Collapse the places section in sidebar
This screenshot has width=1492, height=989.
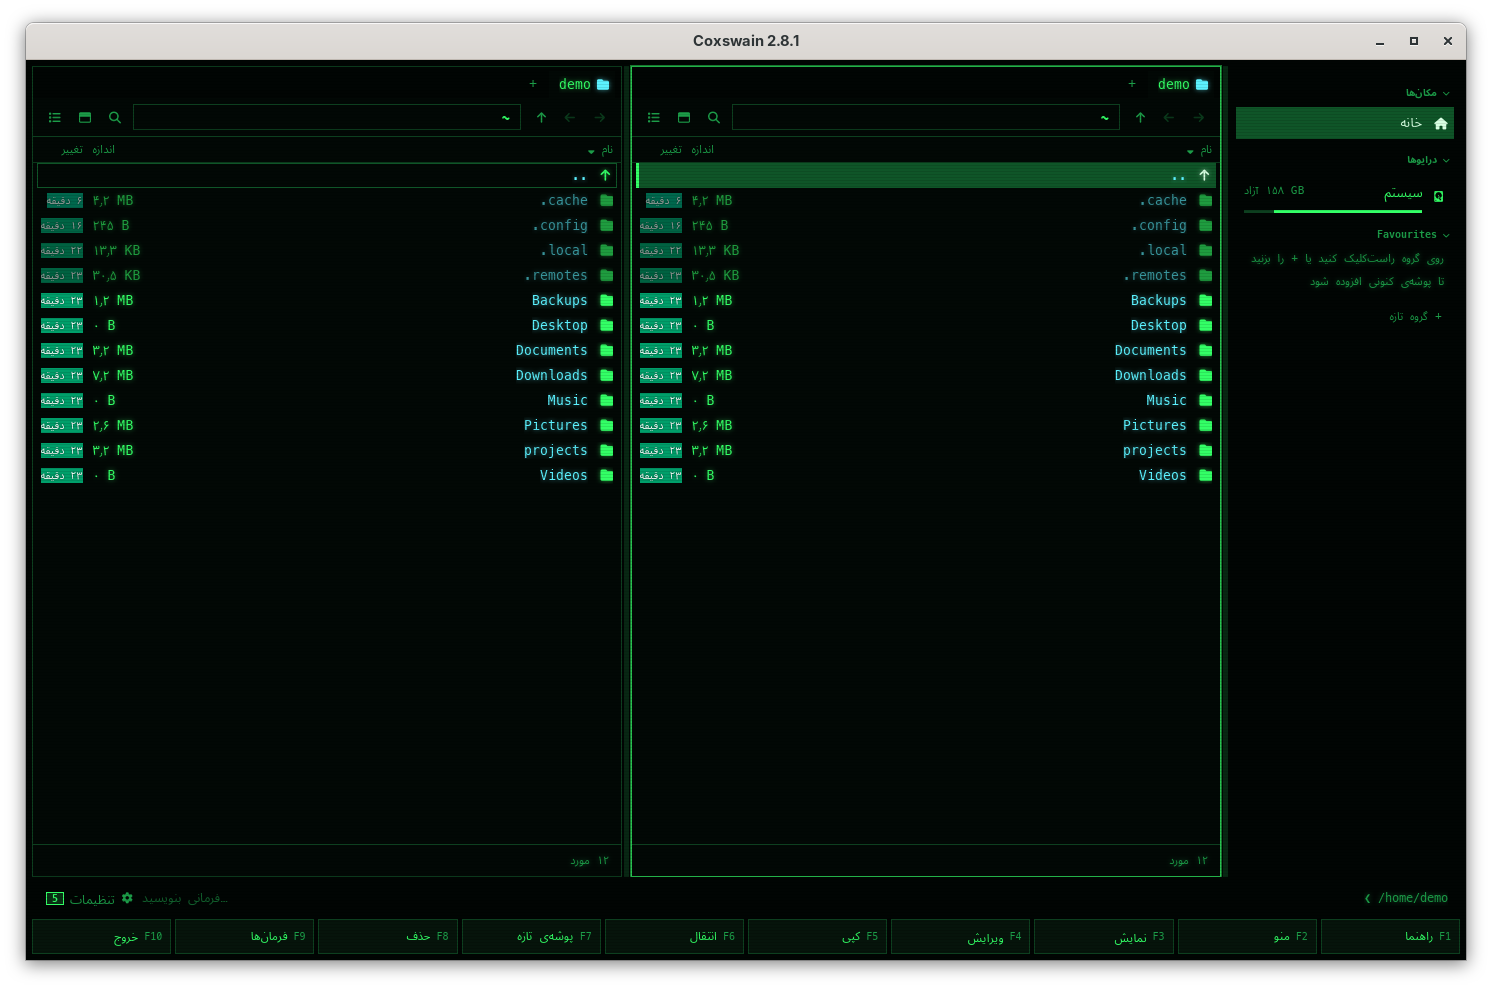tap(1428, 93)
